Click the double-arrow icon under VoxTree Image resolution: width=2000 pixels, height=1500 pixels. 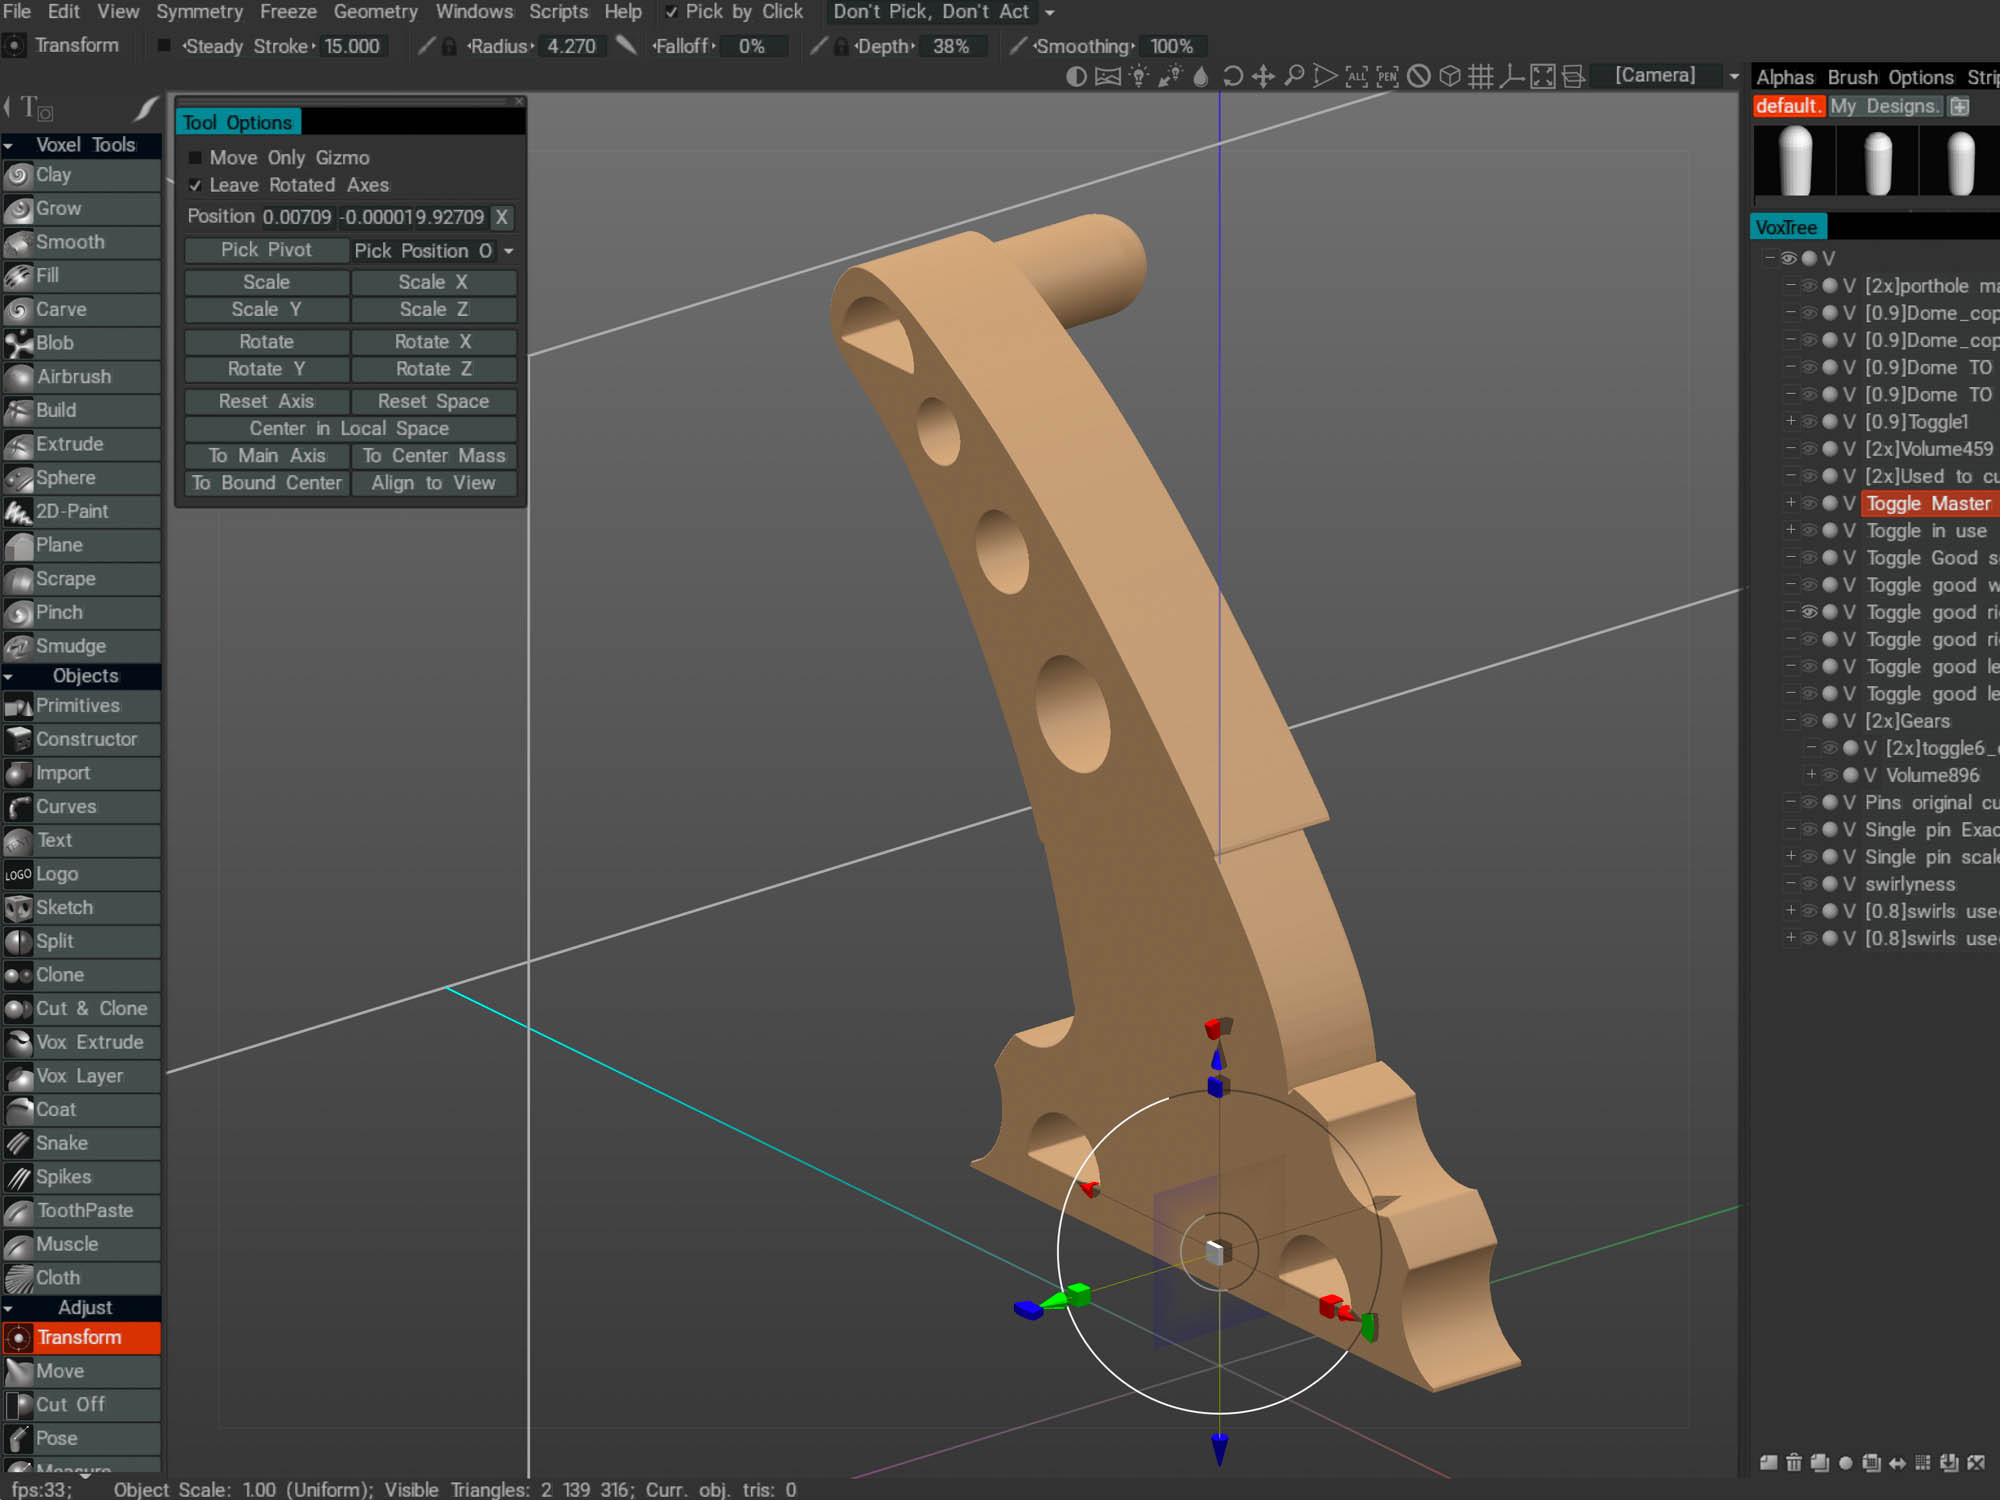coord(1897,1463)
